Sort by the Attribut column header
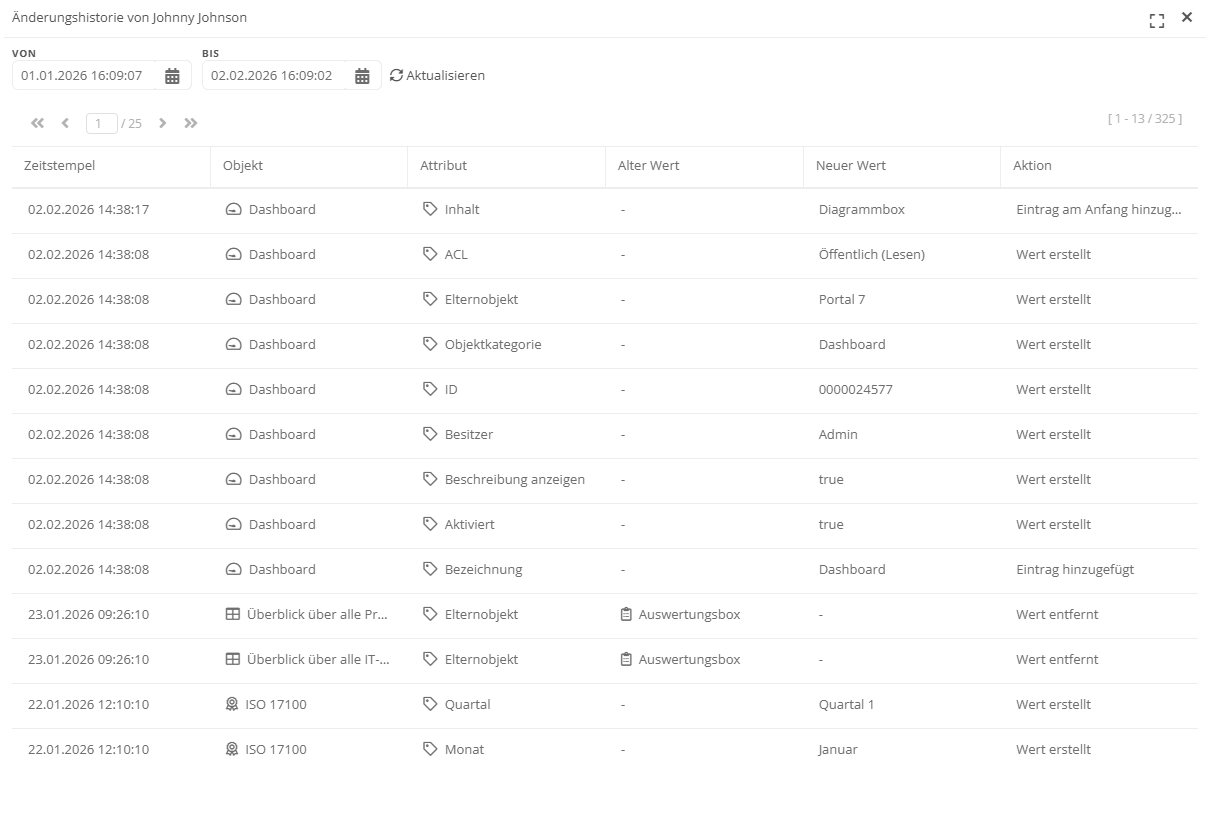1210x814 pixels. [443, 166]
